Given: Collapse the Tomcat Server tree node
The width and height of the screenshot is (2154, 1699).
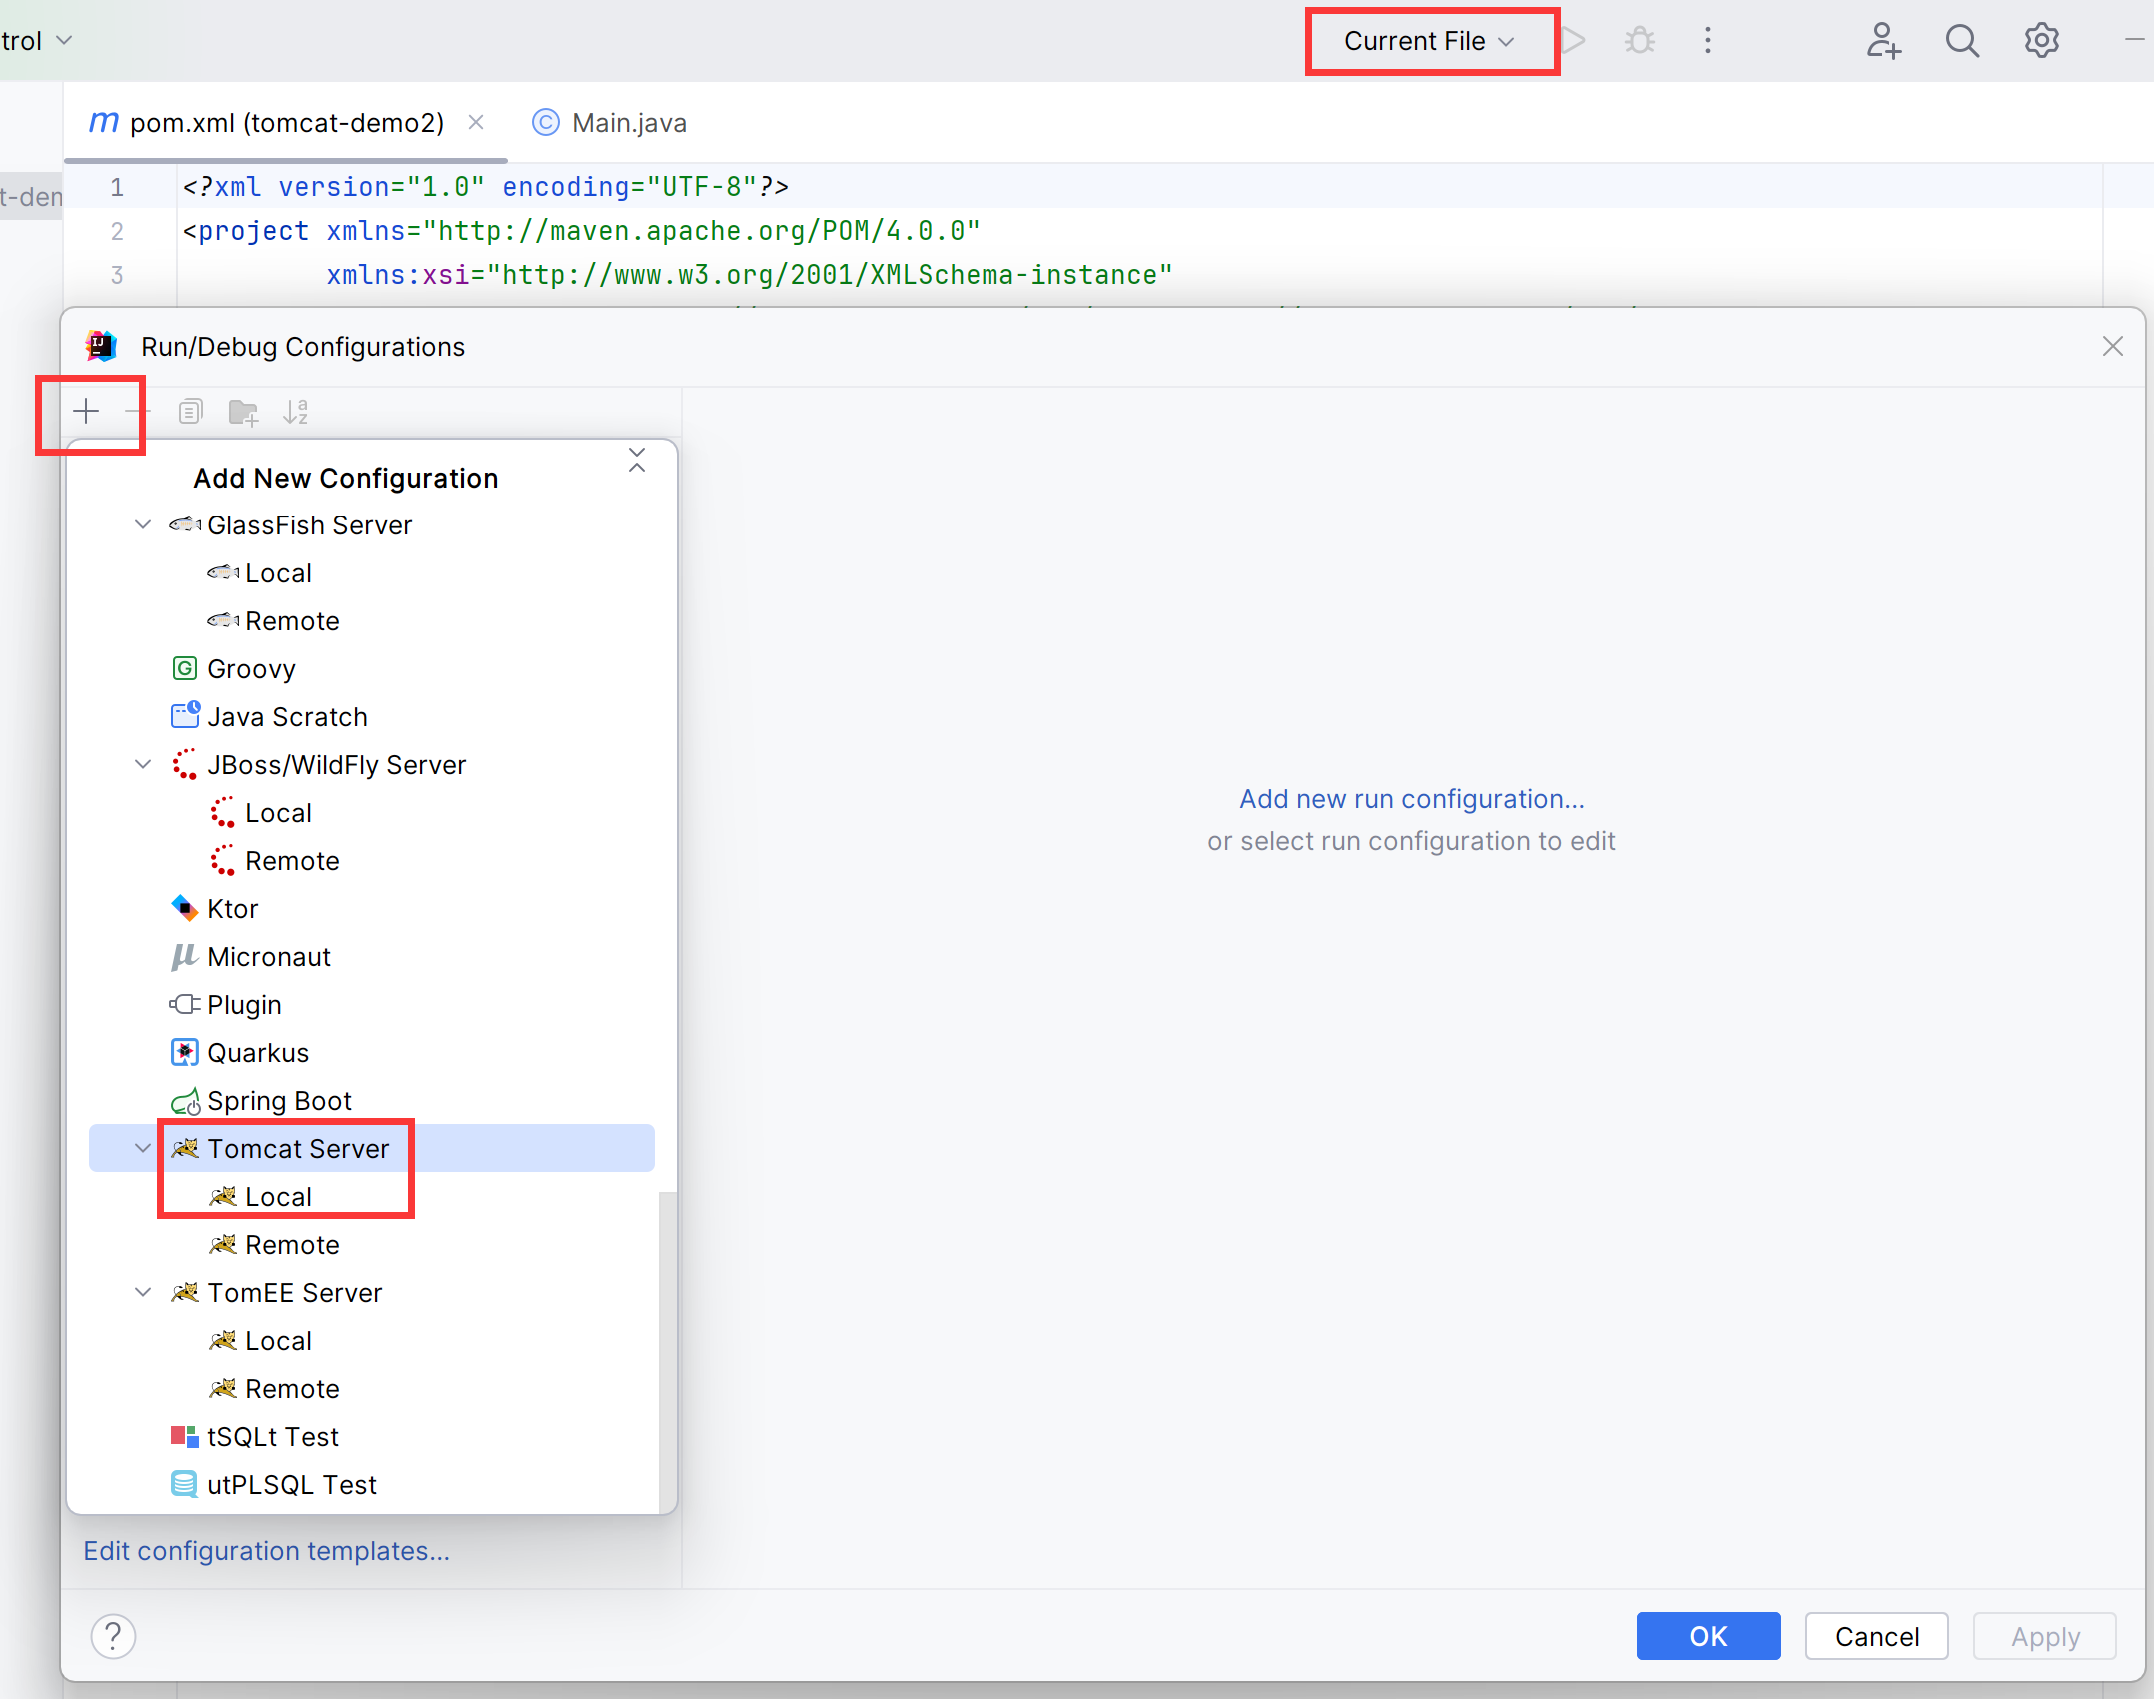Looking at the screenshot, I should point(143,1148).
